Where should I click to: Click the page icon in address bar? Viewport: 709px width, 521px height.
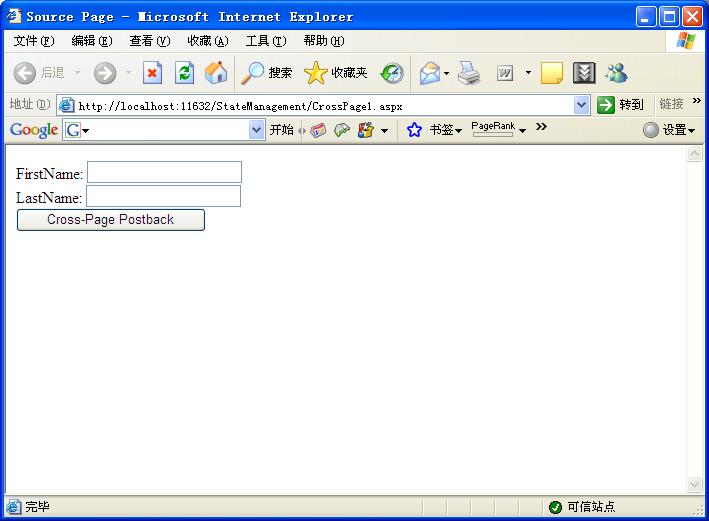(x=66, y=106)
